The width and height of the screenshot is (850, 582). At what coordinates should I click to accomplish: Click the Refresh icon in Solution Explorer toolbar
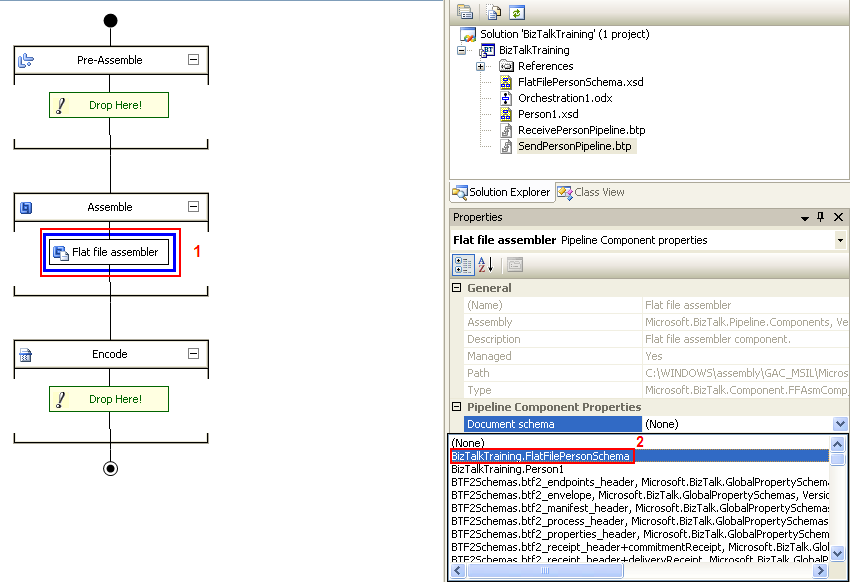517,12
